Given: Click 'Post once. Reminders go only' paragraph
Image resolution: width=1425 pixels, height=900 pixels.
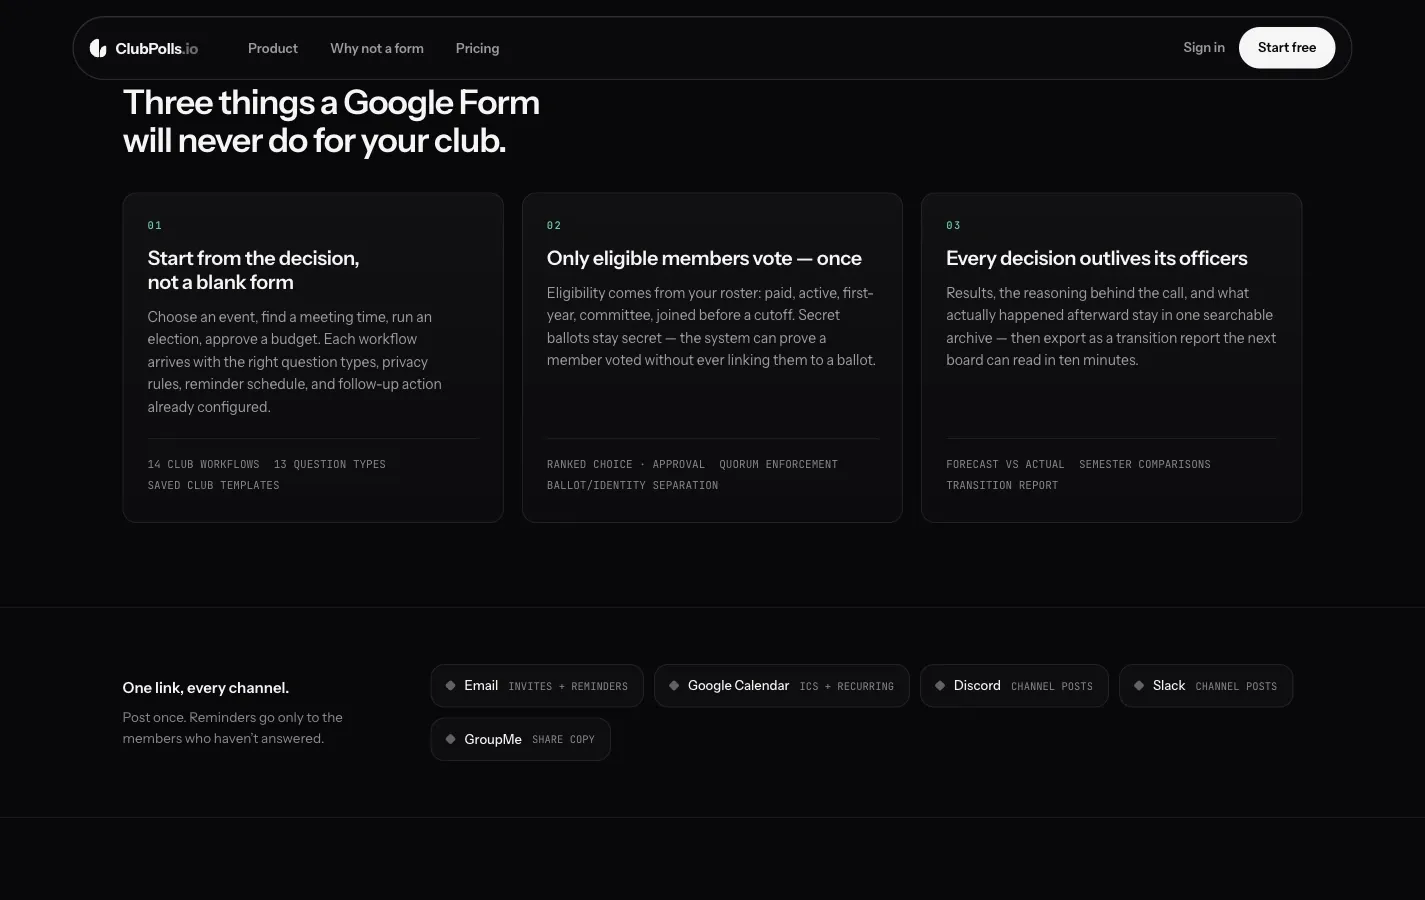Looking at the screenshot, I should tap(233, 728).
